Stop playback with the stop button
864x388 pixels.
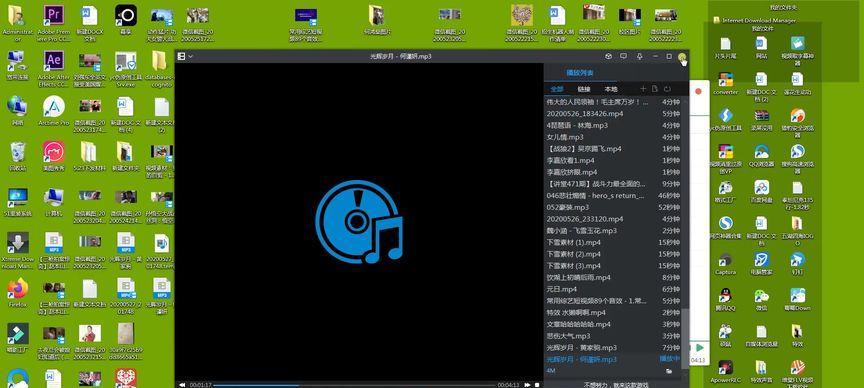[537, 385]
